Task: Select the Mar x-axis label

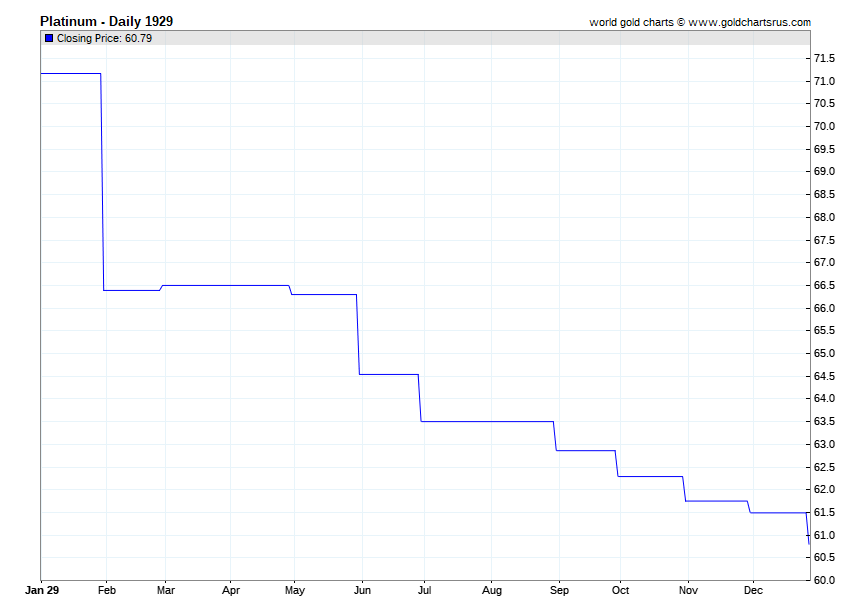Action: pos(166,590)
